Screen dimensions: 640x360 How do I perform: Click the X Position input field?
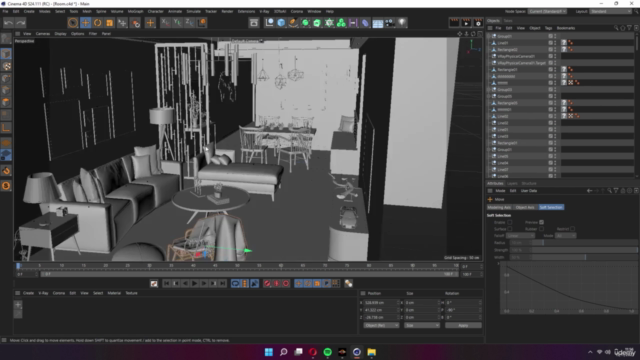click(x=381, y=303)
